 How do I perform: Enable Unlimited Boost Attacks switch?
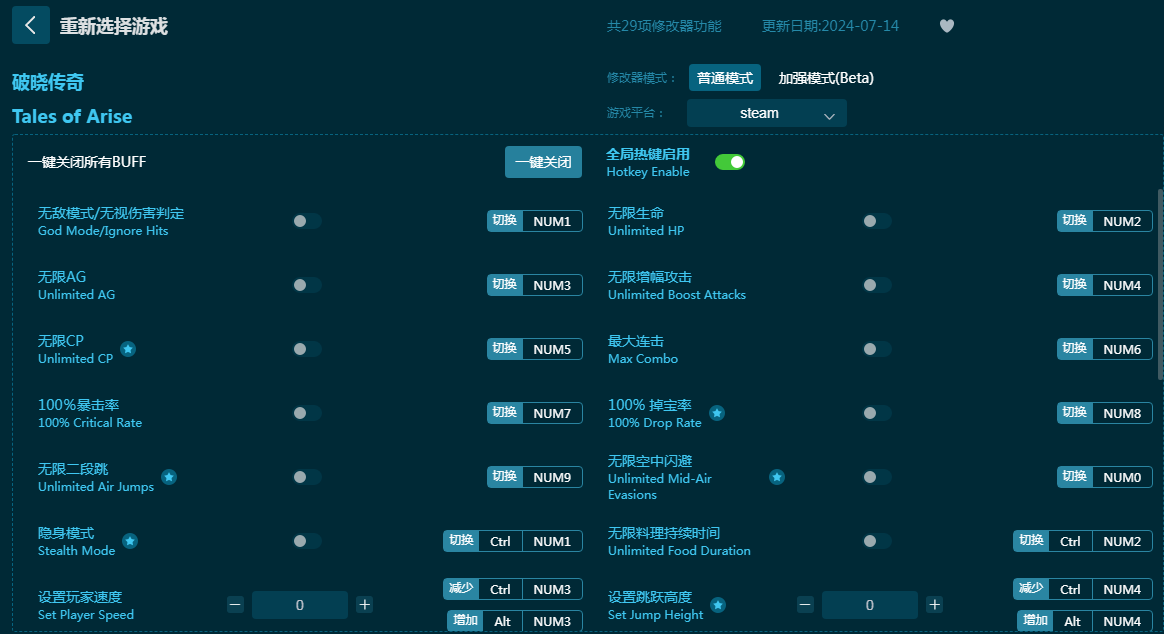point(877,285)
